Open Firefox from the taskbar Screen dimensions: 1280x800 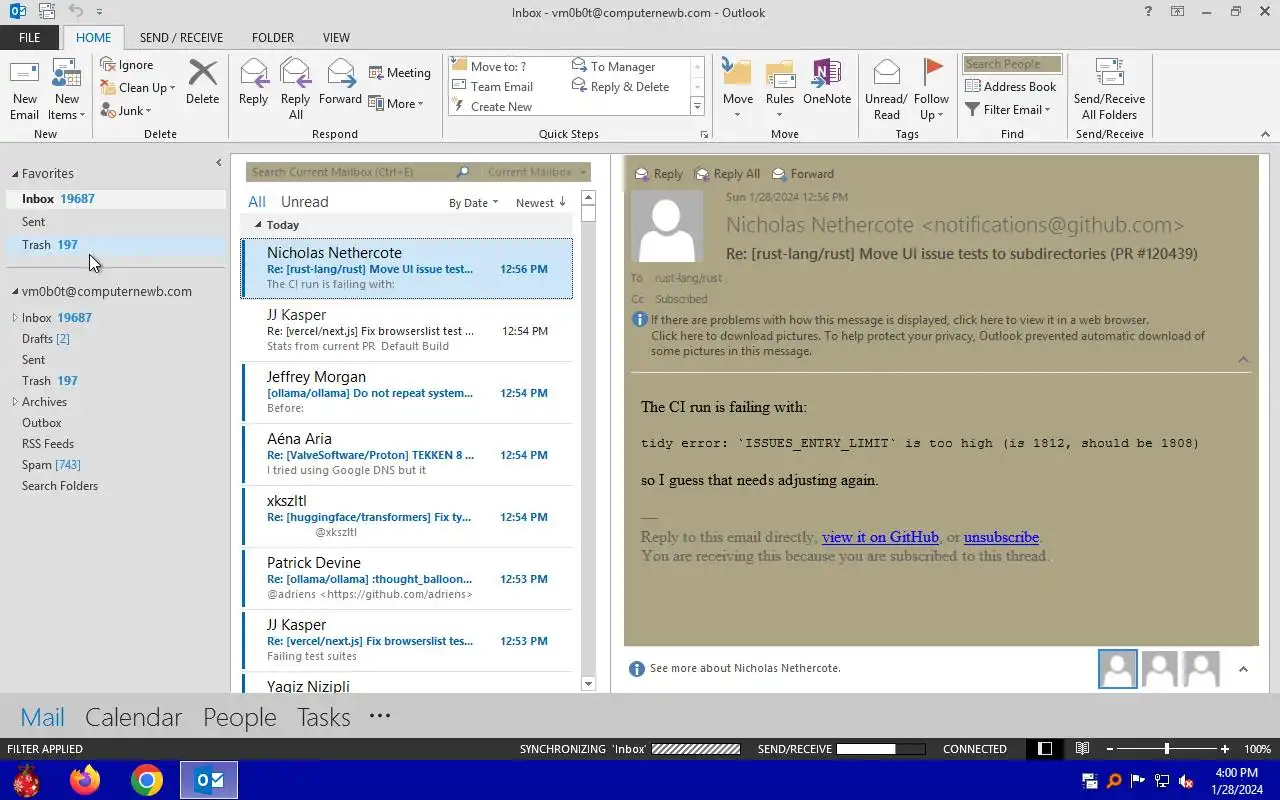pyautogui.click(x=85, y=780)
